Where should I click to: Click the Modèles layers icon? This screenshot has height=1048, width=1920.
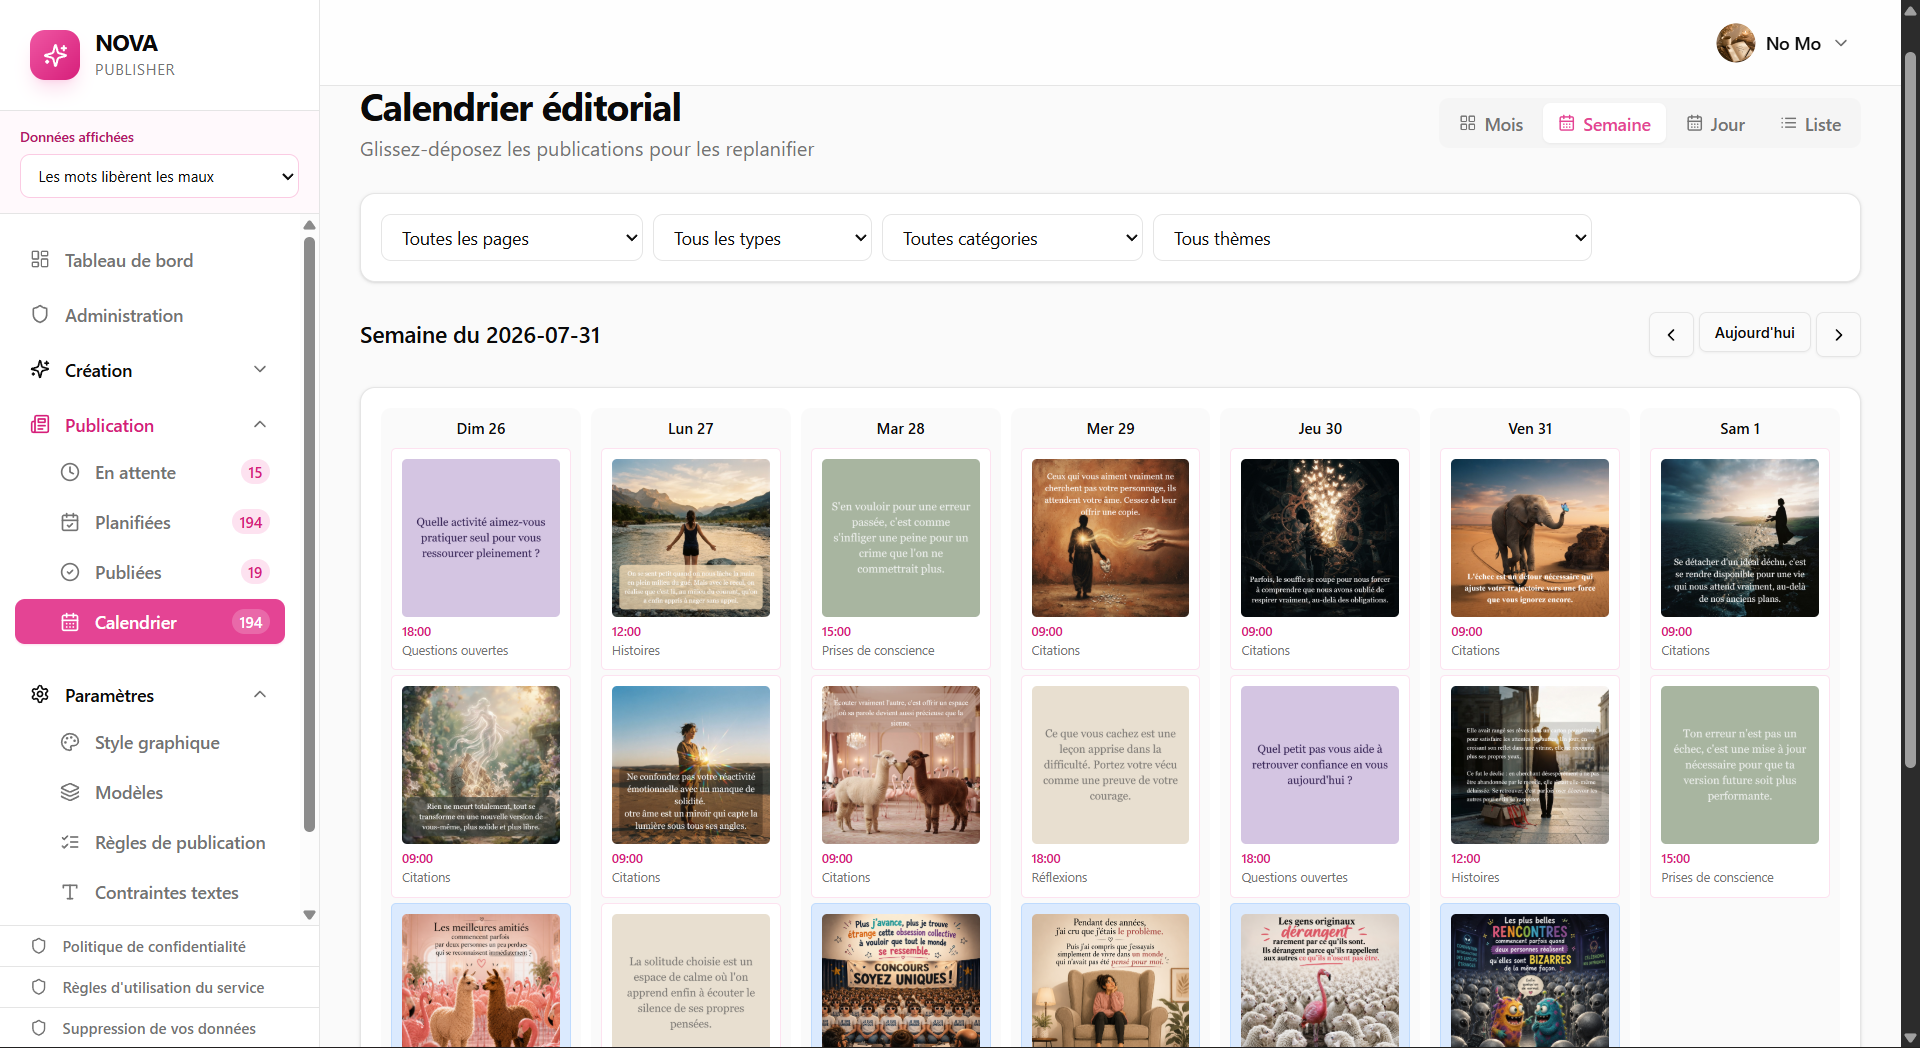70,792
